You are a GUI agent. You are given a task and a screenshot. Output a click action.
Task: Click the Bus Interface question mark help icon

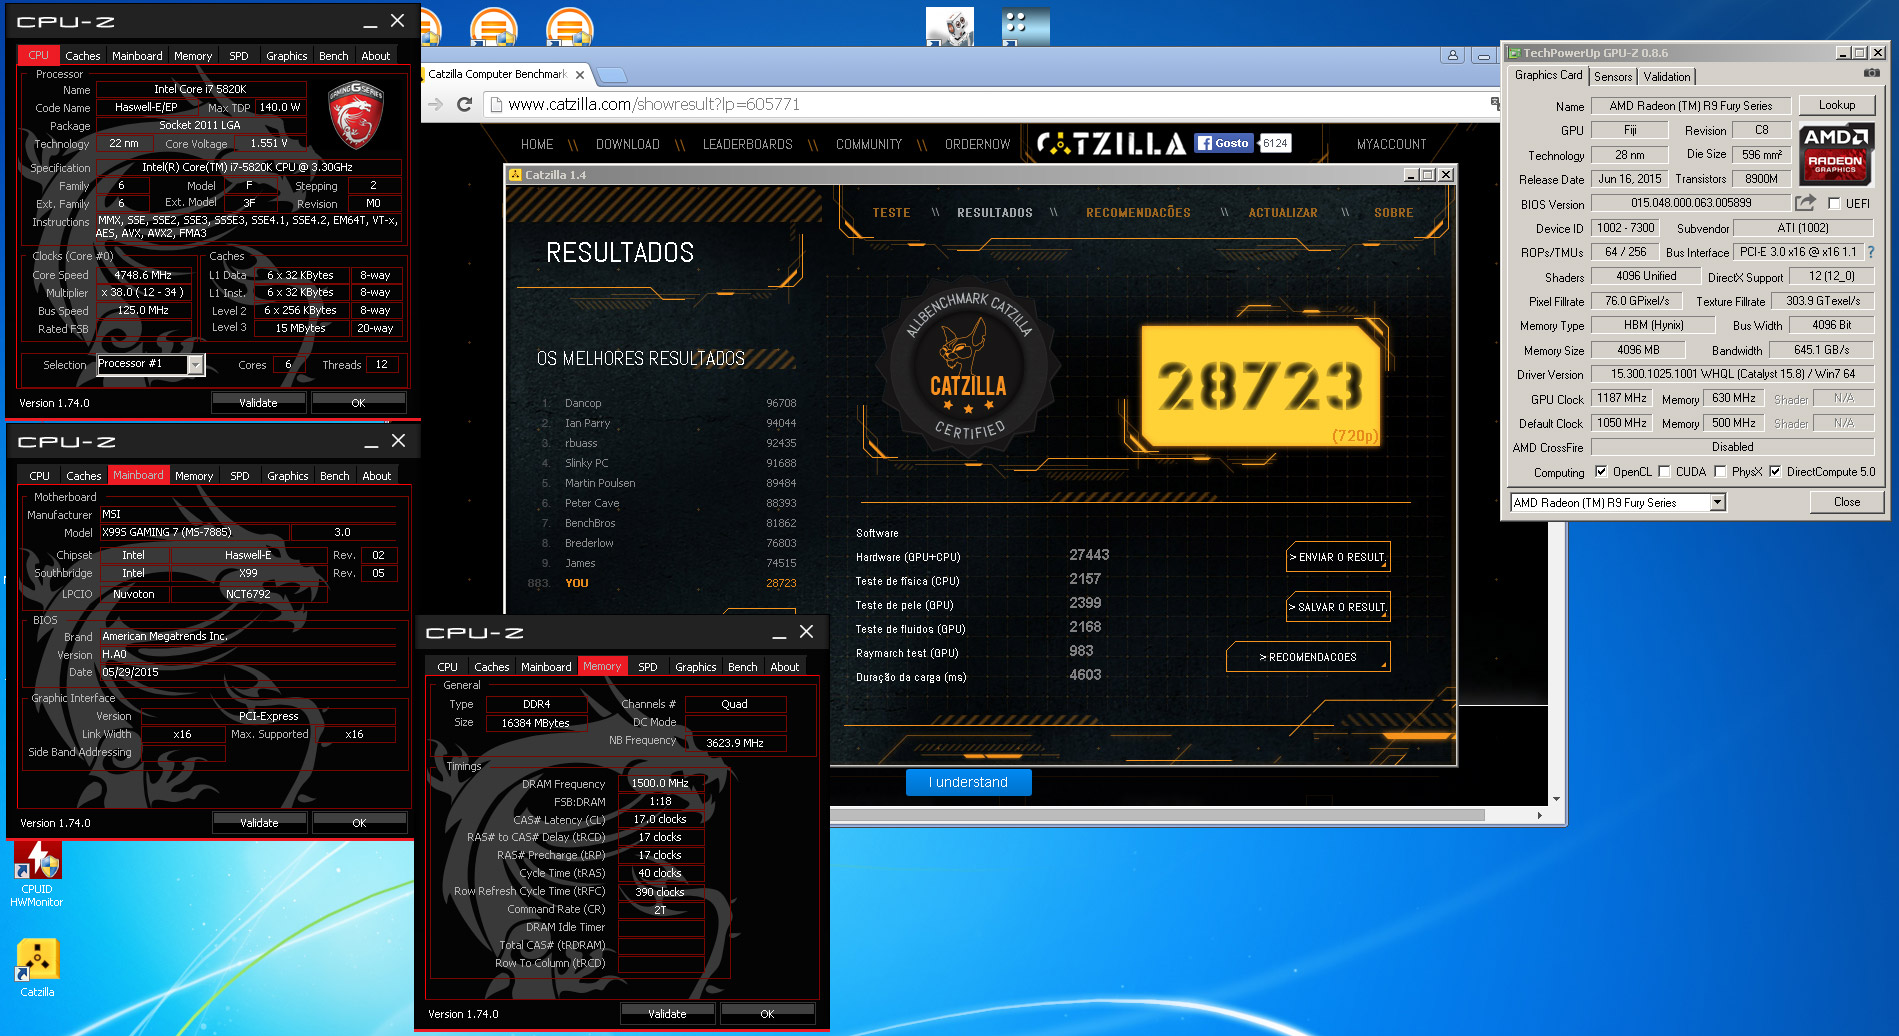click(1870, 252)
